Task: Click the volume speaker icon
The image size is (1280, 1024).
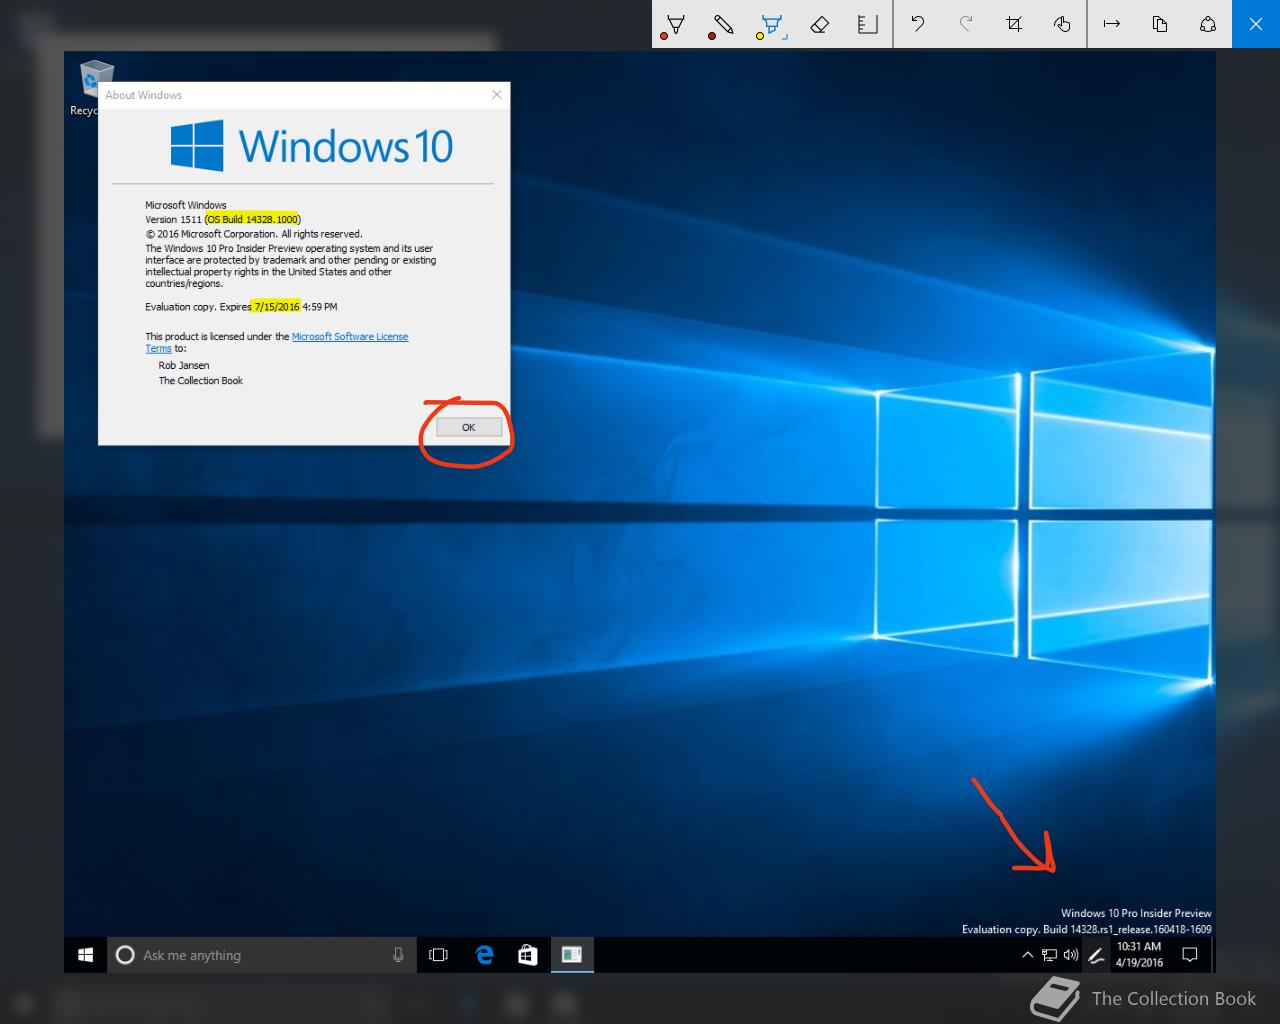Action: pos(1071,955)
